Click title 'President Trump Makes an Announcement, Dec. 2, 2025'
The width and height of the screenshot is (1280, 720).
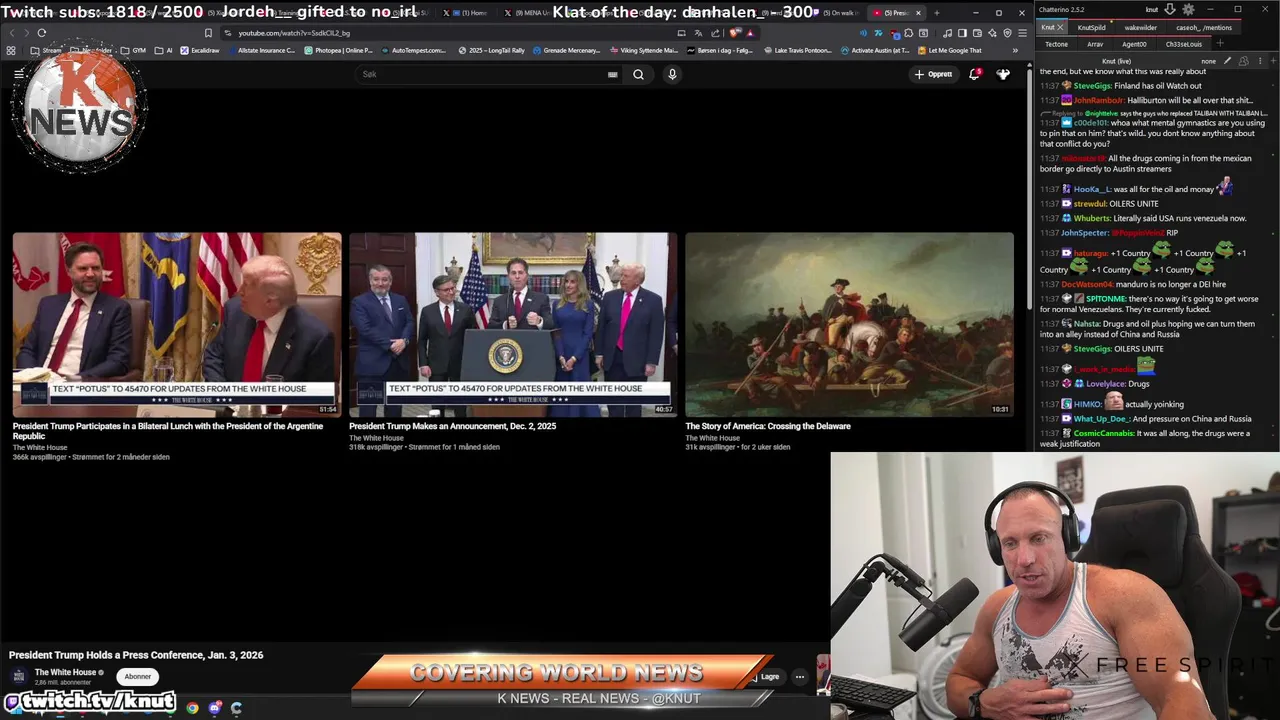point(452,426)
